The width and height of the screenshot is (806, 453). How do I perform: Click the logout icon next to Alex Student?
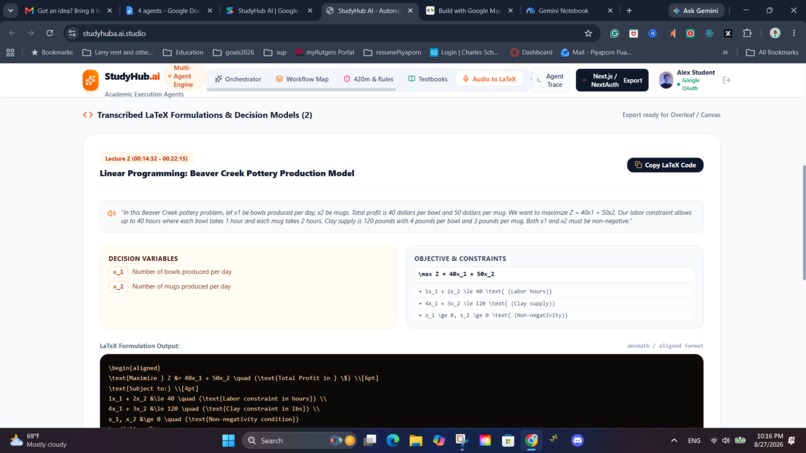coord(726,80)
